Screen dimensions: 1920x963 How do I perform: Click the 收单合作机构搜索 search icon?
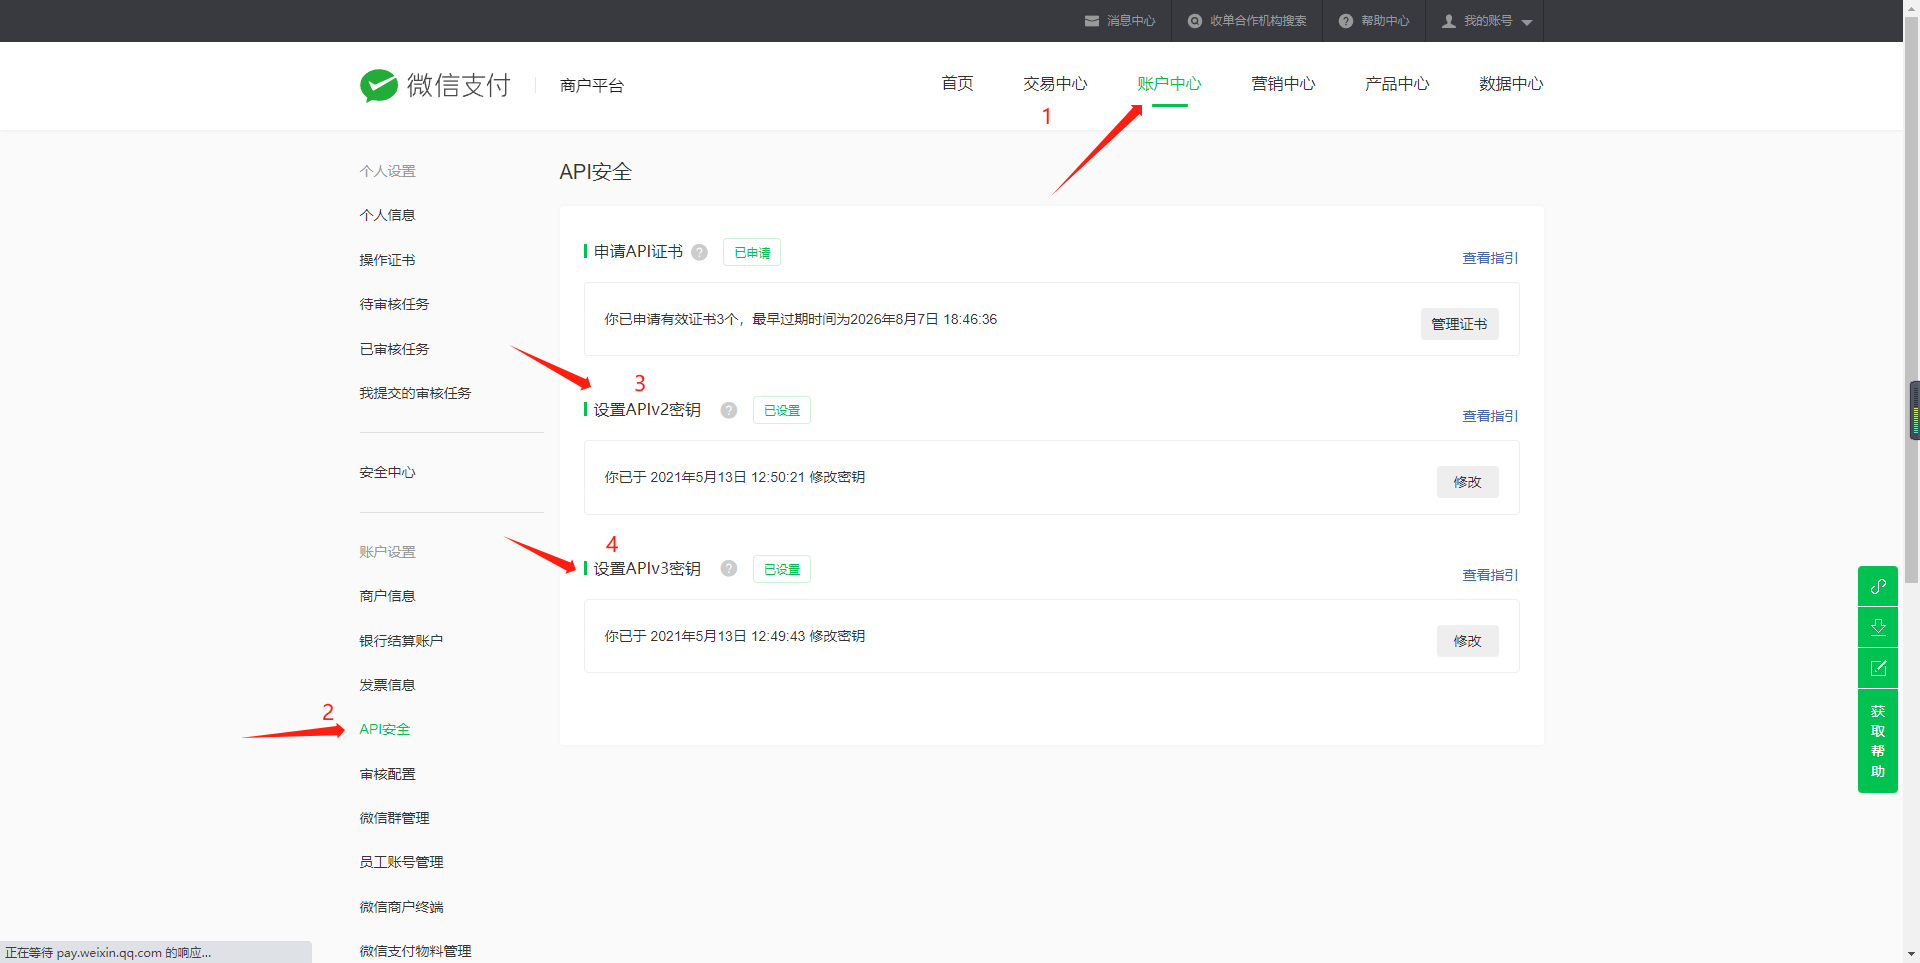(x=1194, y=21)
